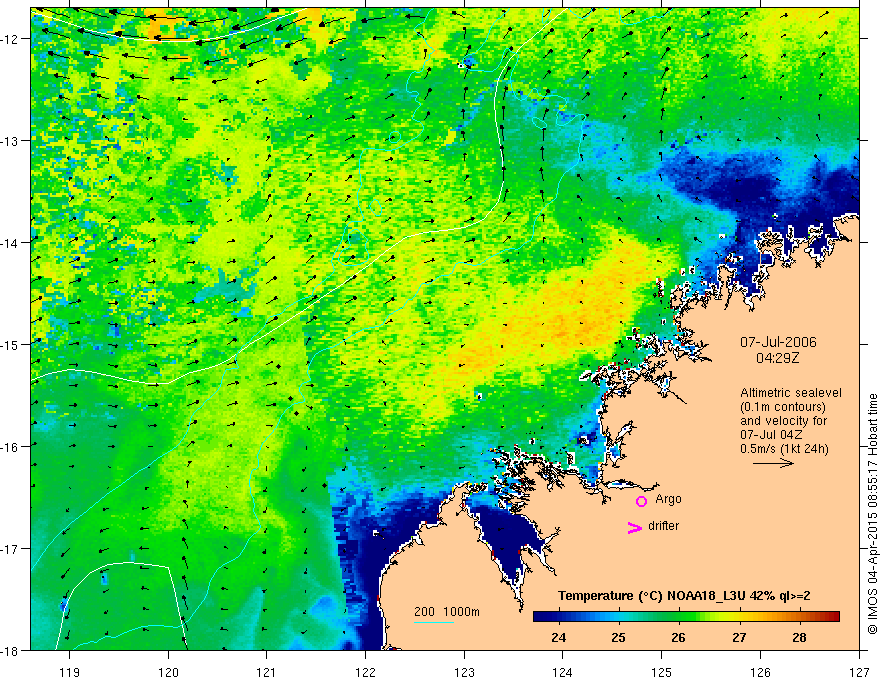This screenshot has width=880, height=680.
Task: Click the 'Altimetric sealevel' caption line
Action: [791, 393]
